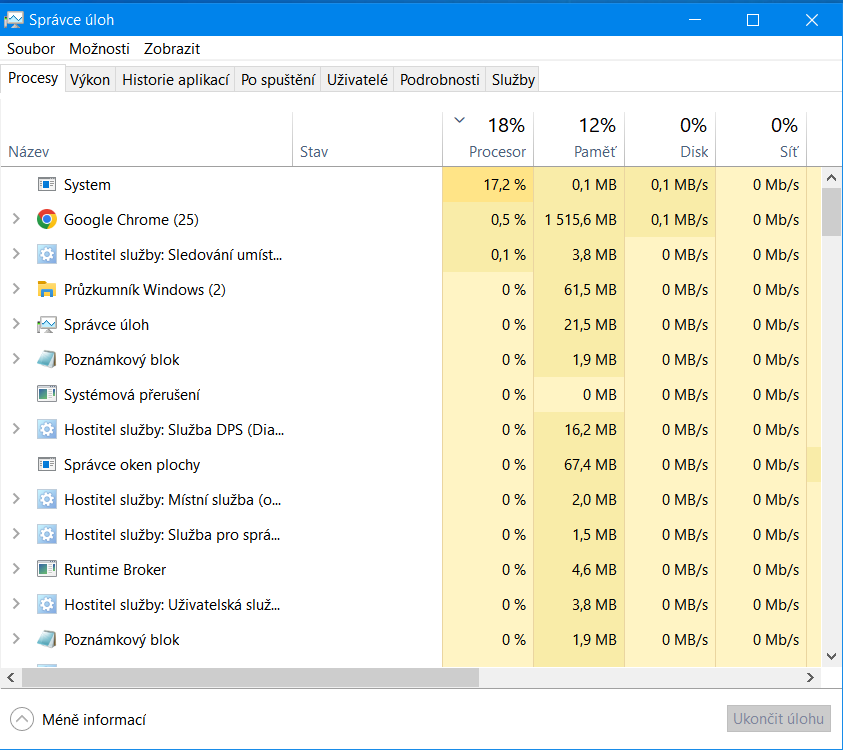
Task: Collapse view with Méně informací arrow
Action: [x=21, y=719]
